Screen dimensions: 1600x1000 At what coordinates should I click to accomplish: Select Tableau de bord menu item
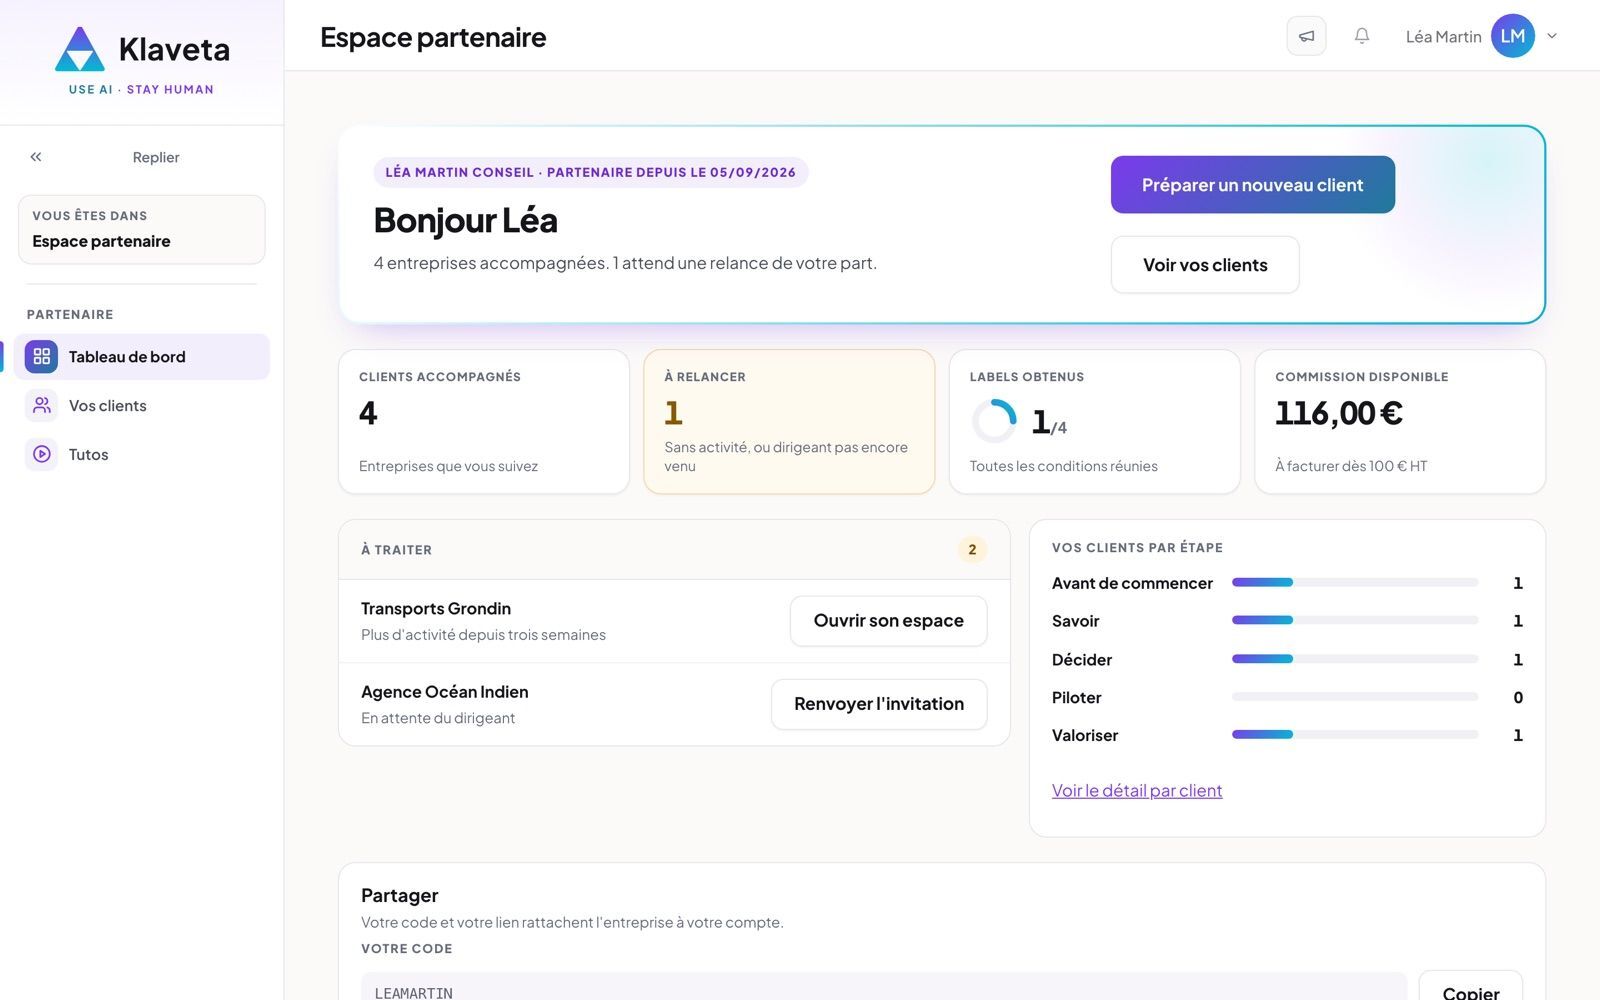click(142, 357)
